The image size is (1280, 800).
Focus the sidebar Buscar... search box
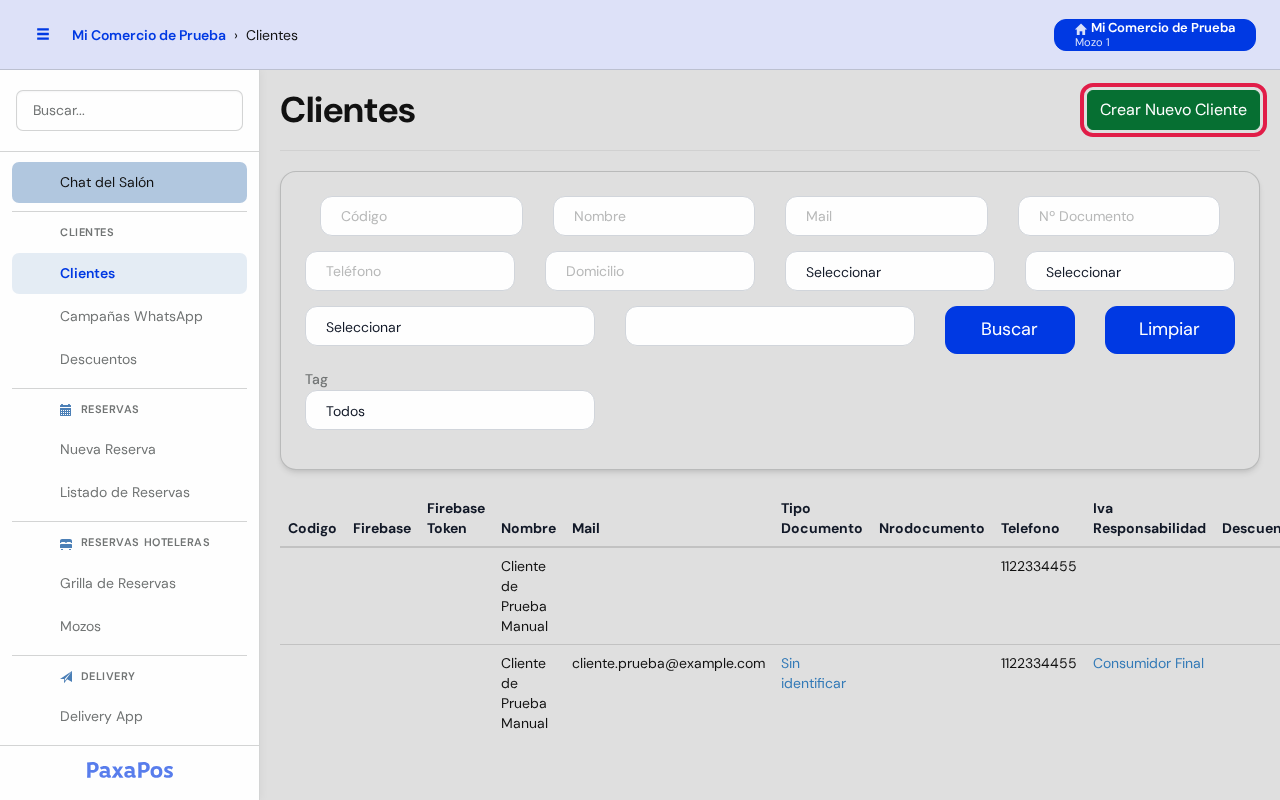click(129, 110)
